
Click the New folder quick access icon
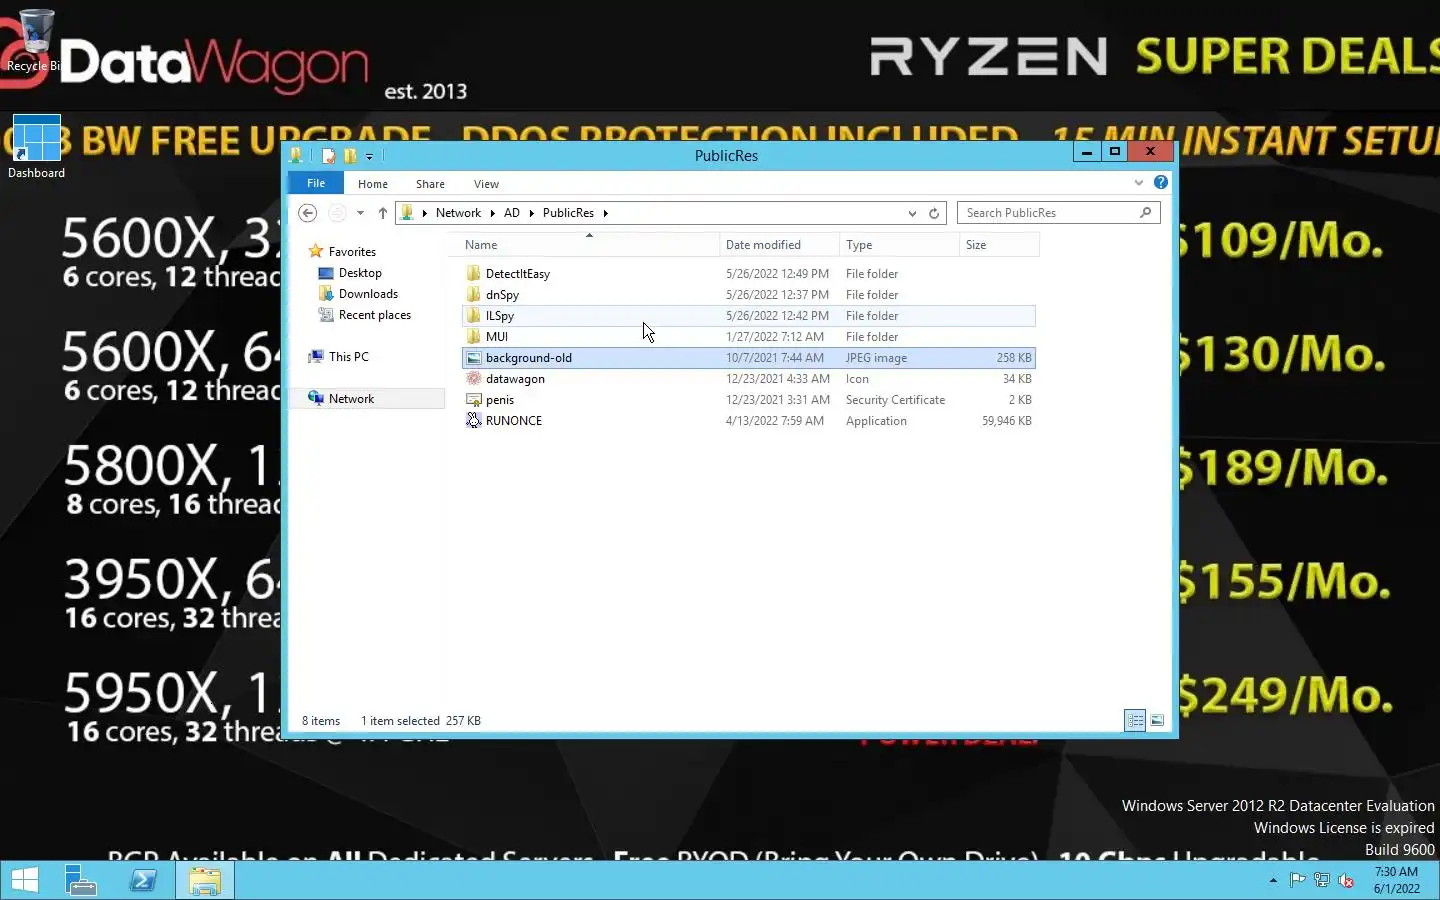pos(350,156)
